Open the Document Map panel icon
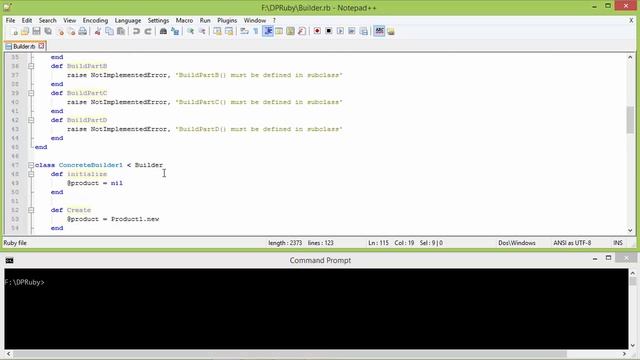 [x=290, y=31]
